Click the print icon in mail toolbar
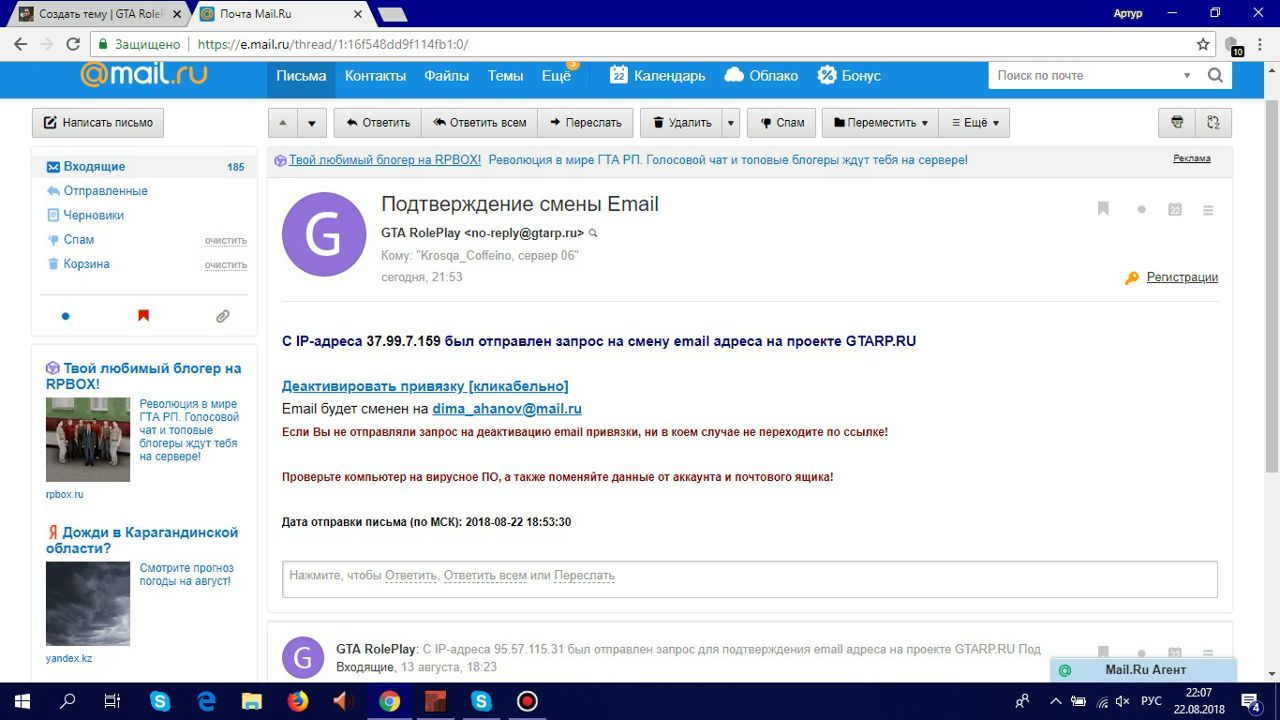1280x720 pixels. tap(1177, 123)
